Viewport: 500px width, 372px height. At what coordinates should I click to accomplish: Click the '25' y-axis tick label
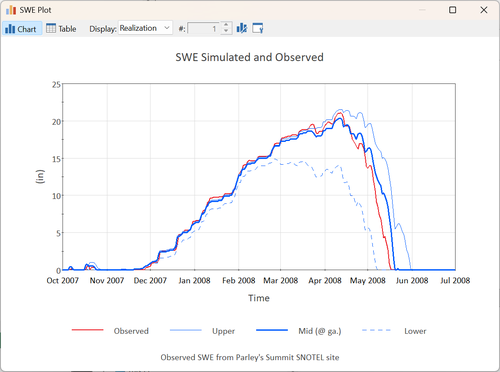point(56,85)
